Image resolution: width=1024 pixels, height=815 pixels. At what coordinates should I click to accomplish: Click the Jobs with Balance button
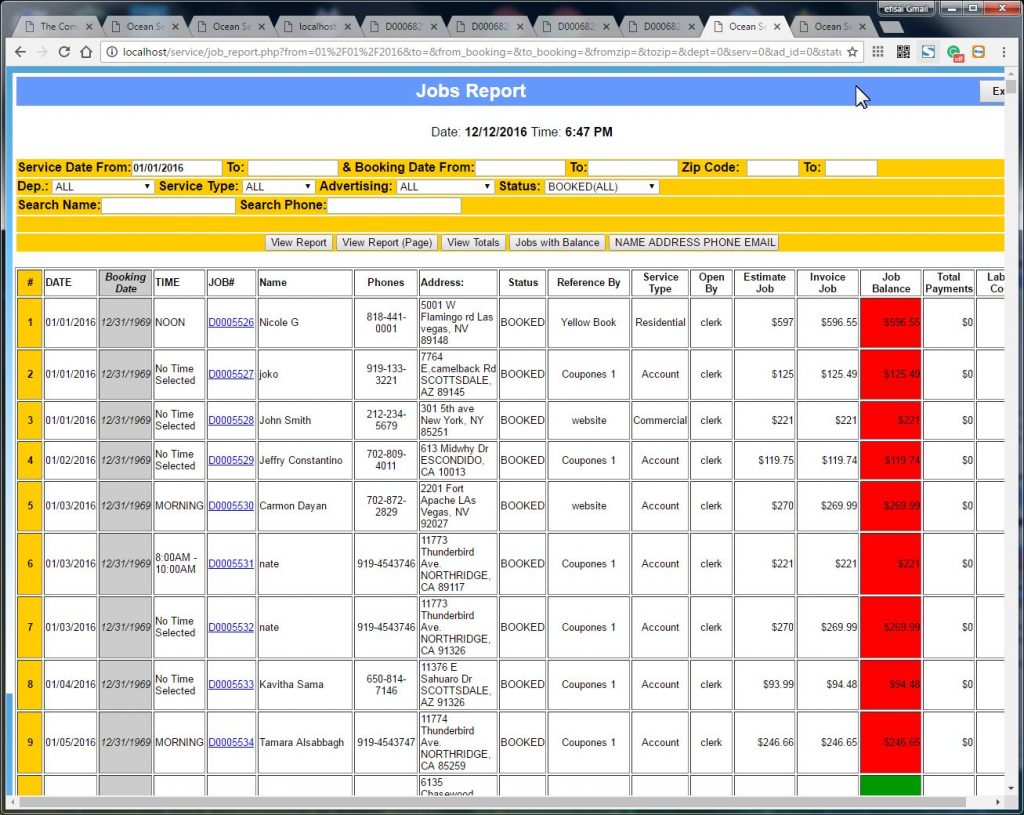pyautogui.click(x=557, y=243)
